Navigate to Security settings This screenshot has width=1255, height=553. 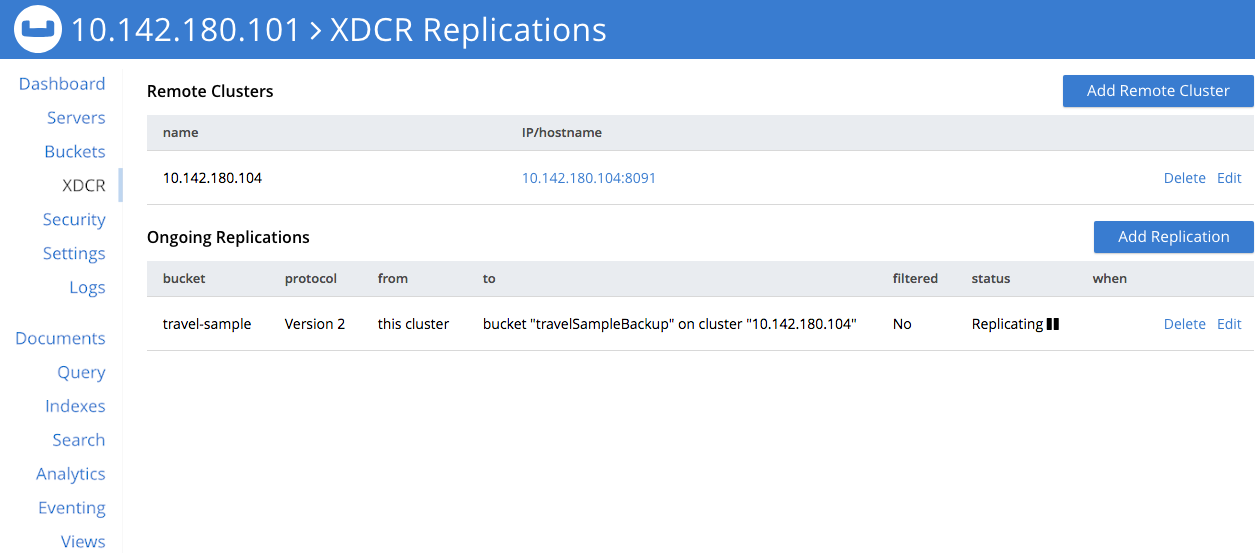pos(74,220)
